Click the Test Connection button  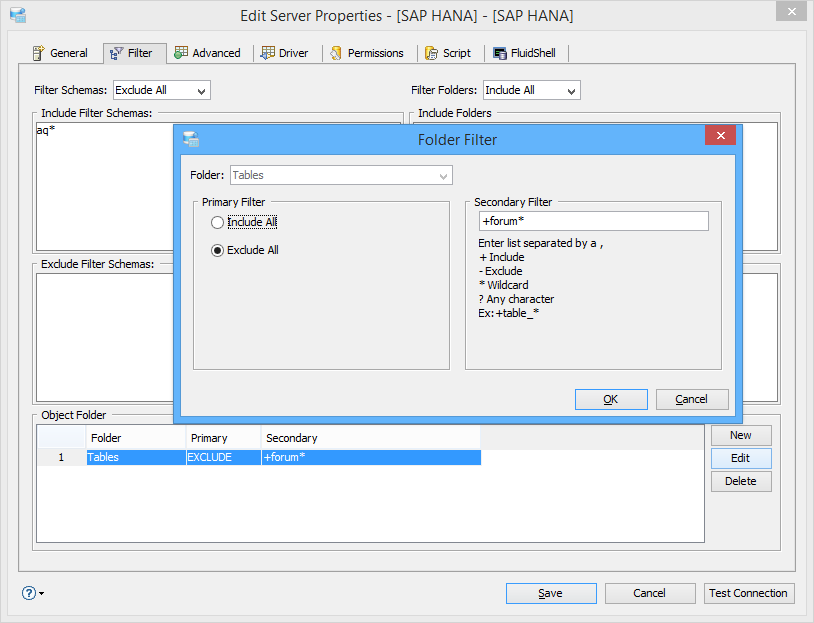tap(749, 593)
